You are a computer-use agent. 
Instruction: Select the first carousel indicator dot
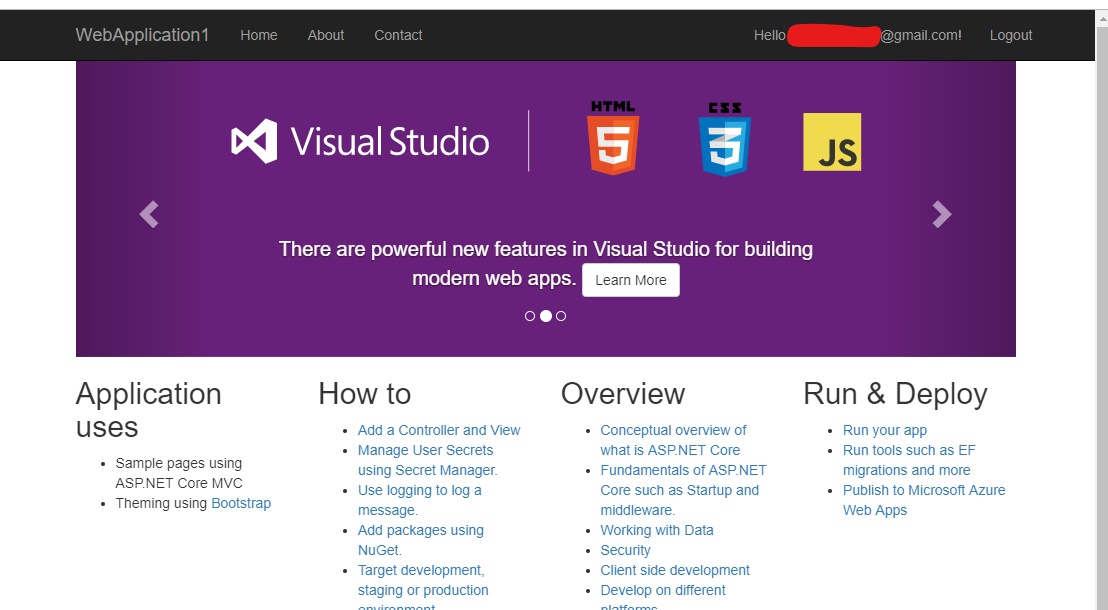pyautogui.click(x=530, y=316)
